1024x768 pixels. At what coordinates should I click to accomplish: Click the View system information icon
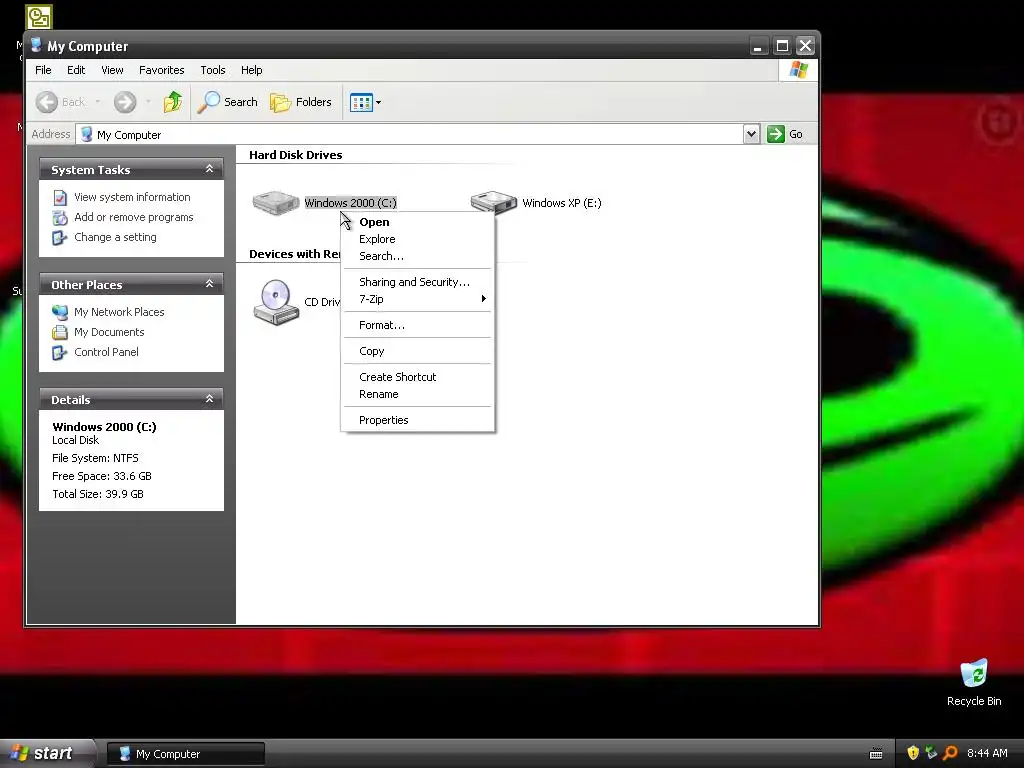click(x=60, y=197)
